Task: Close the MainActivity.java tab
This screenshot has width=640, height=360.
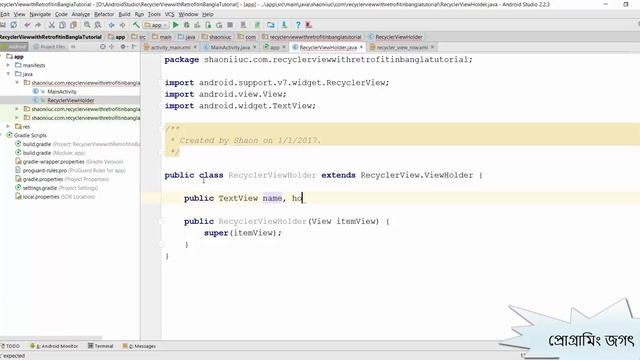Action: (254, 47)
